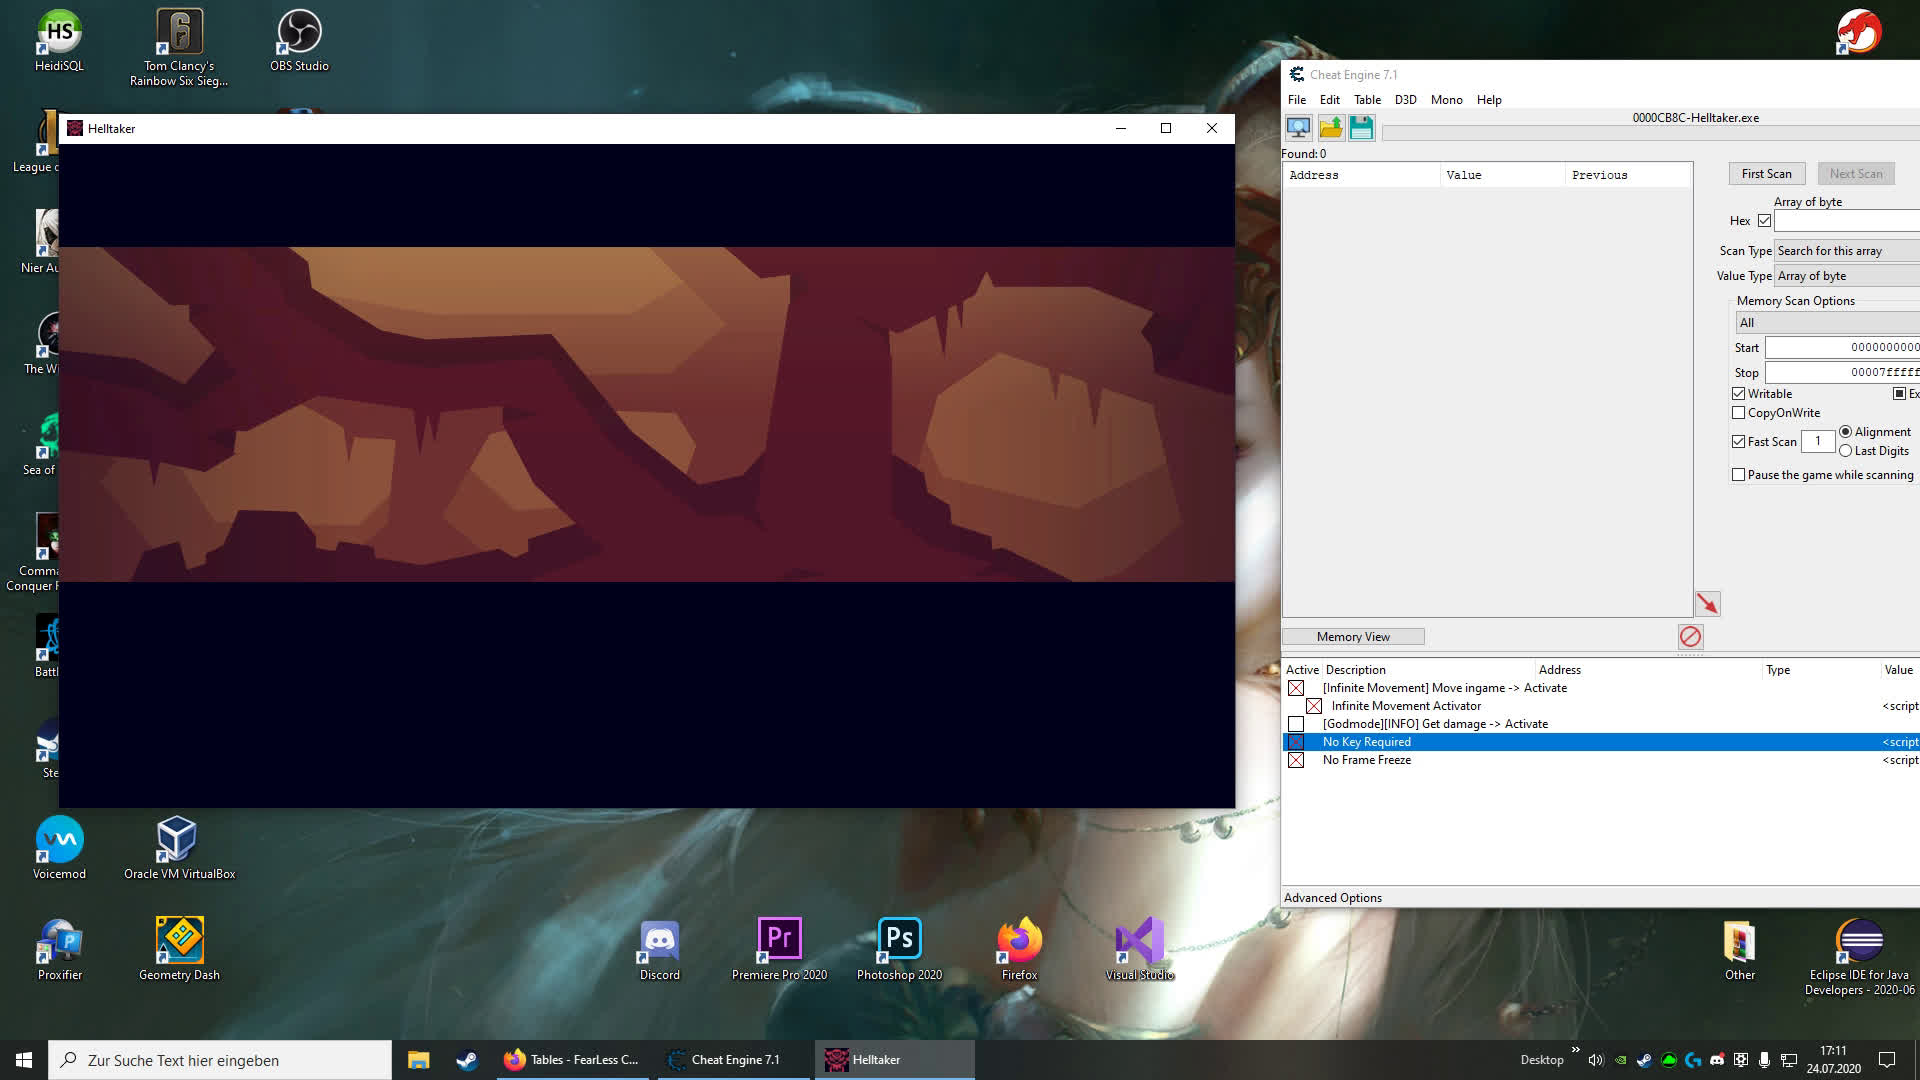Click the NVIDIA tray icon
This screenshot has width=1920, height=1080.
click(x=1620, y=1060)
